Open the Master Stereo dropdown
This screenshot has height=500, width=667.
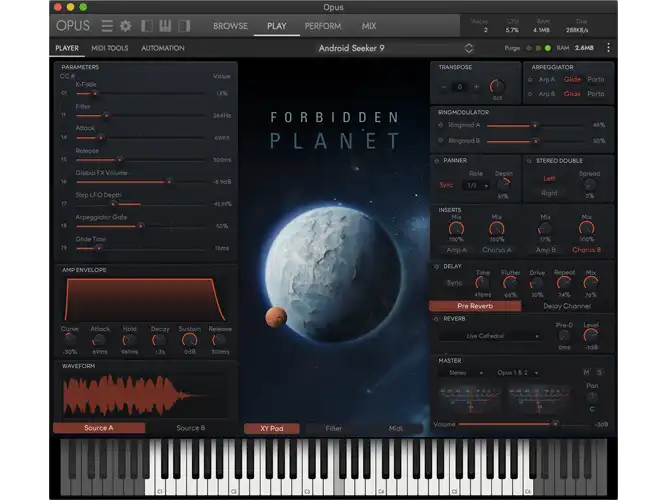pos(465,373)
